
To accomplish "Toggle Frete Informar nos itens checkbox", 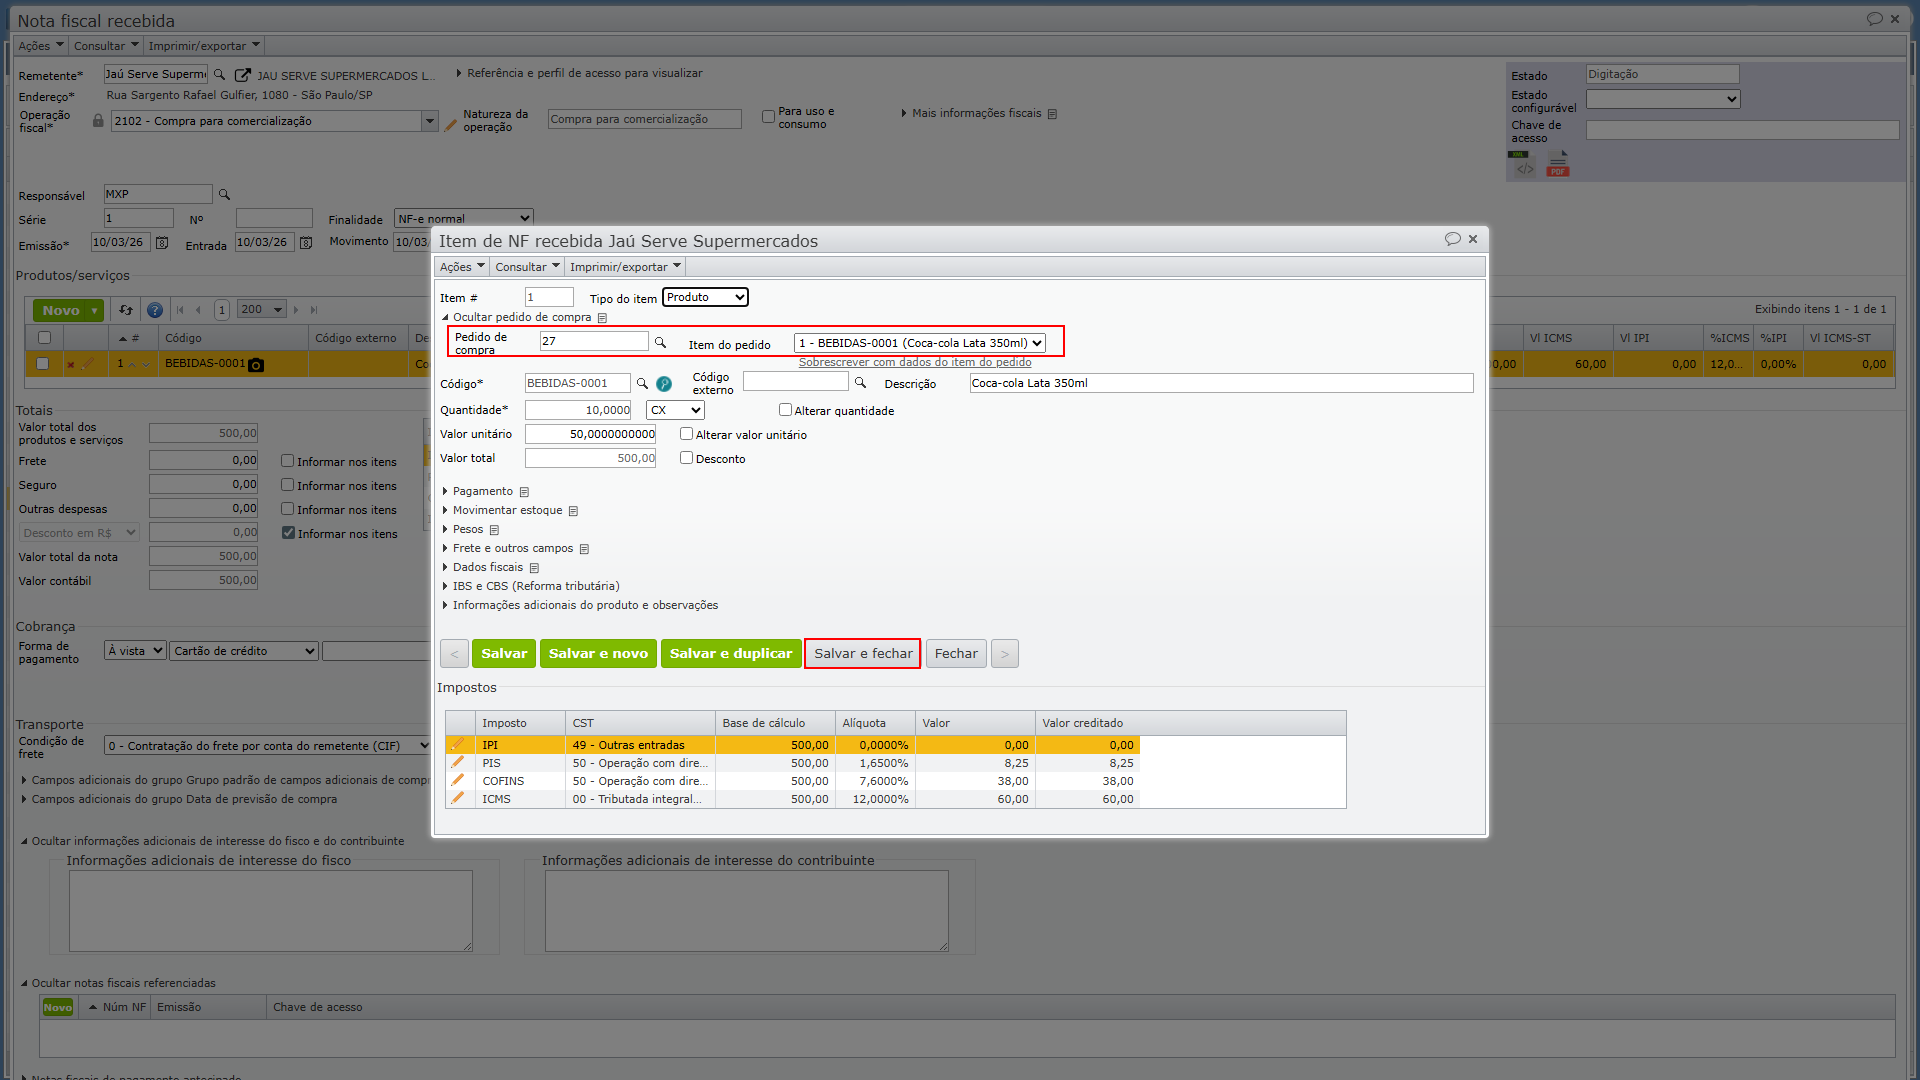I will coord(287,461).
